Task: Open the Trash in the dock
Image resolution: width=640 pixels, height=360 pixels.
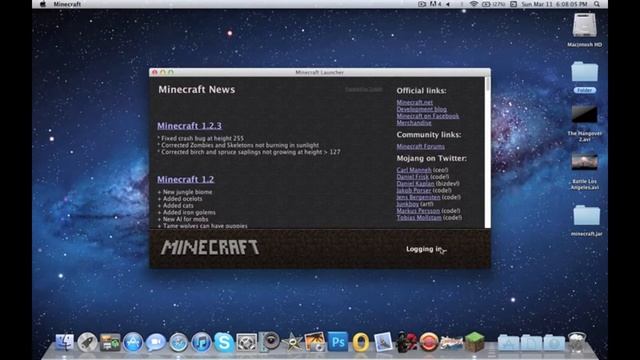Action: pyautogui.click(x=577, y=342)
